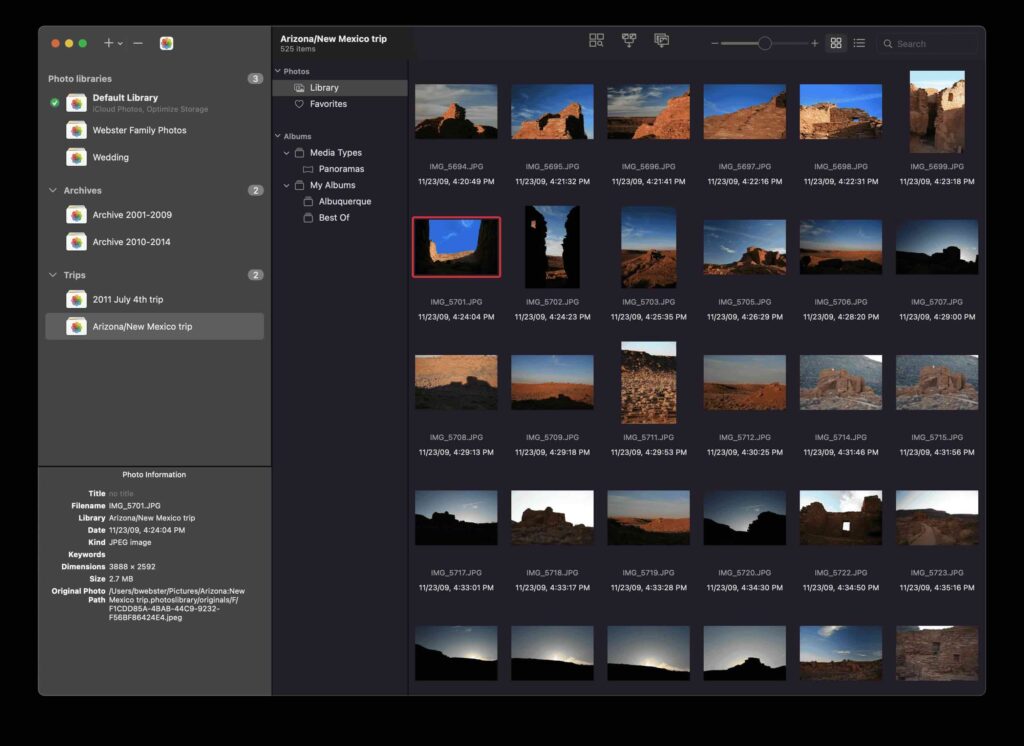This screenshot has height=746, width=1024.
Task: Collapse the My Albums tree expander
Action: tap(287, 185)
